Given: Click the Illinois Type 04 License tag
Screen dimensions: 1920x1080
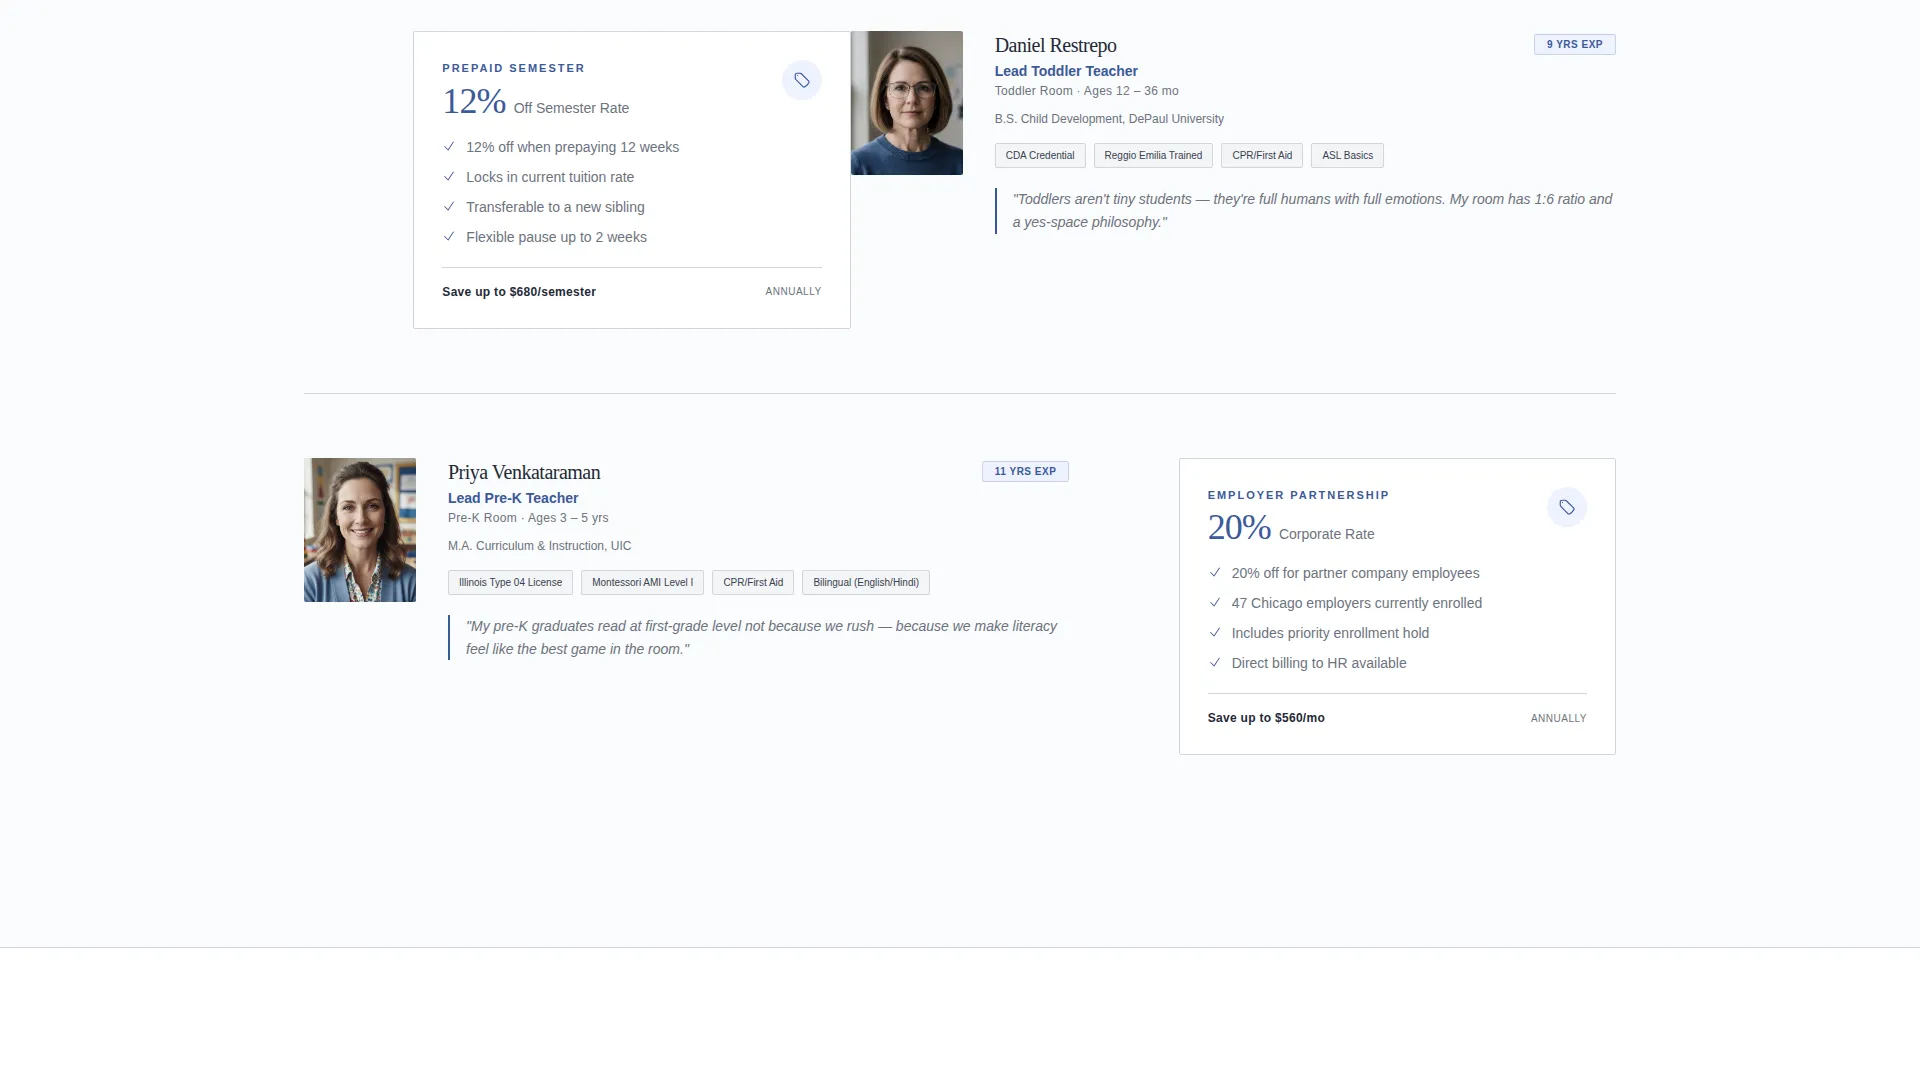Looking at the screenshot, I should coord(510,582).
